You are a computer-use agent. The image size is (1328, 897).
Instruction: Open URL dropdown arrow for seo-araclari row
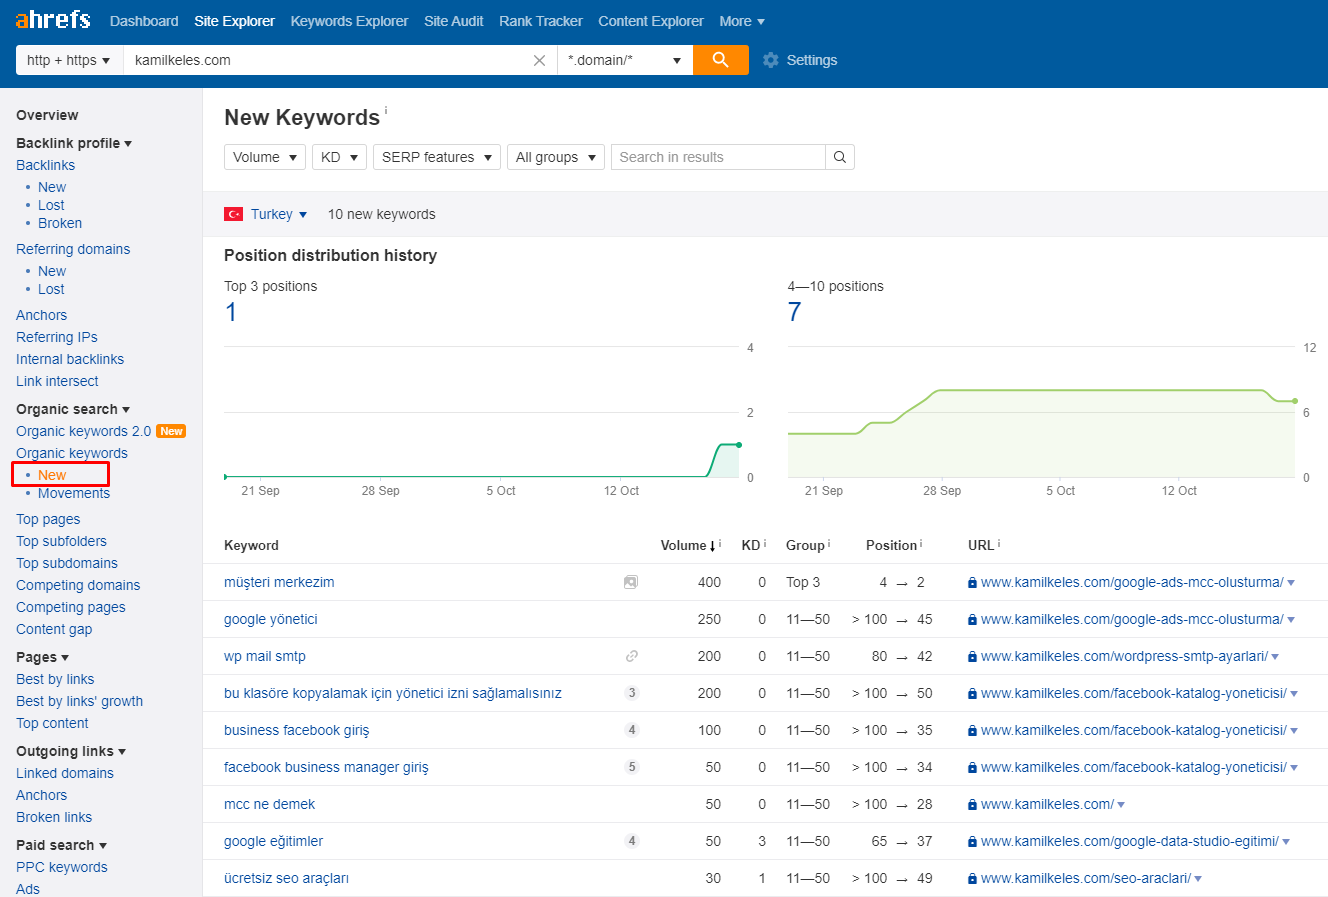click(1198, 879)
